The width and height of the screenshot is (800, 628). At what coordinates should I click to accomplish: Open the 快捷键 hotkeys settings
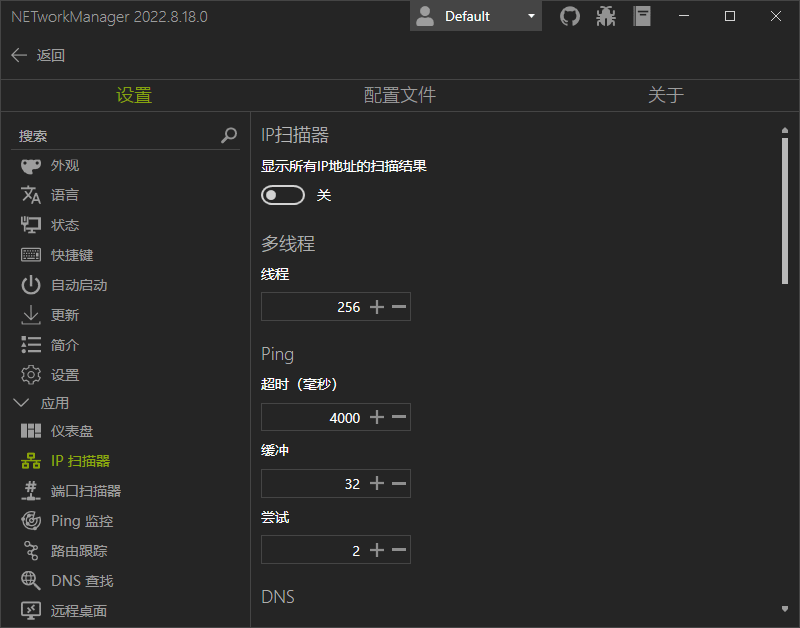(x=57, y=255)
